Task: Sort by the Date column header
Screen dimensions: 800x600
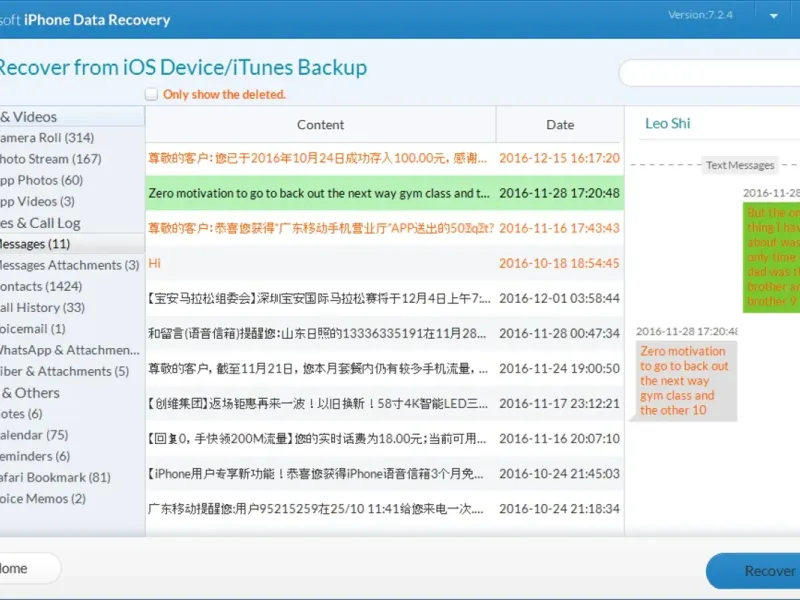Action: (560, 124)
